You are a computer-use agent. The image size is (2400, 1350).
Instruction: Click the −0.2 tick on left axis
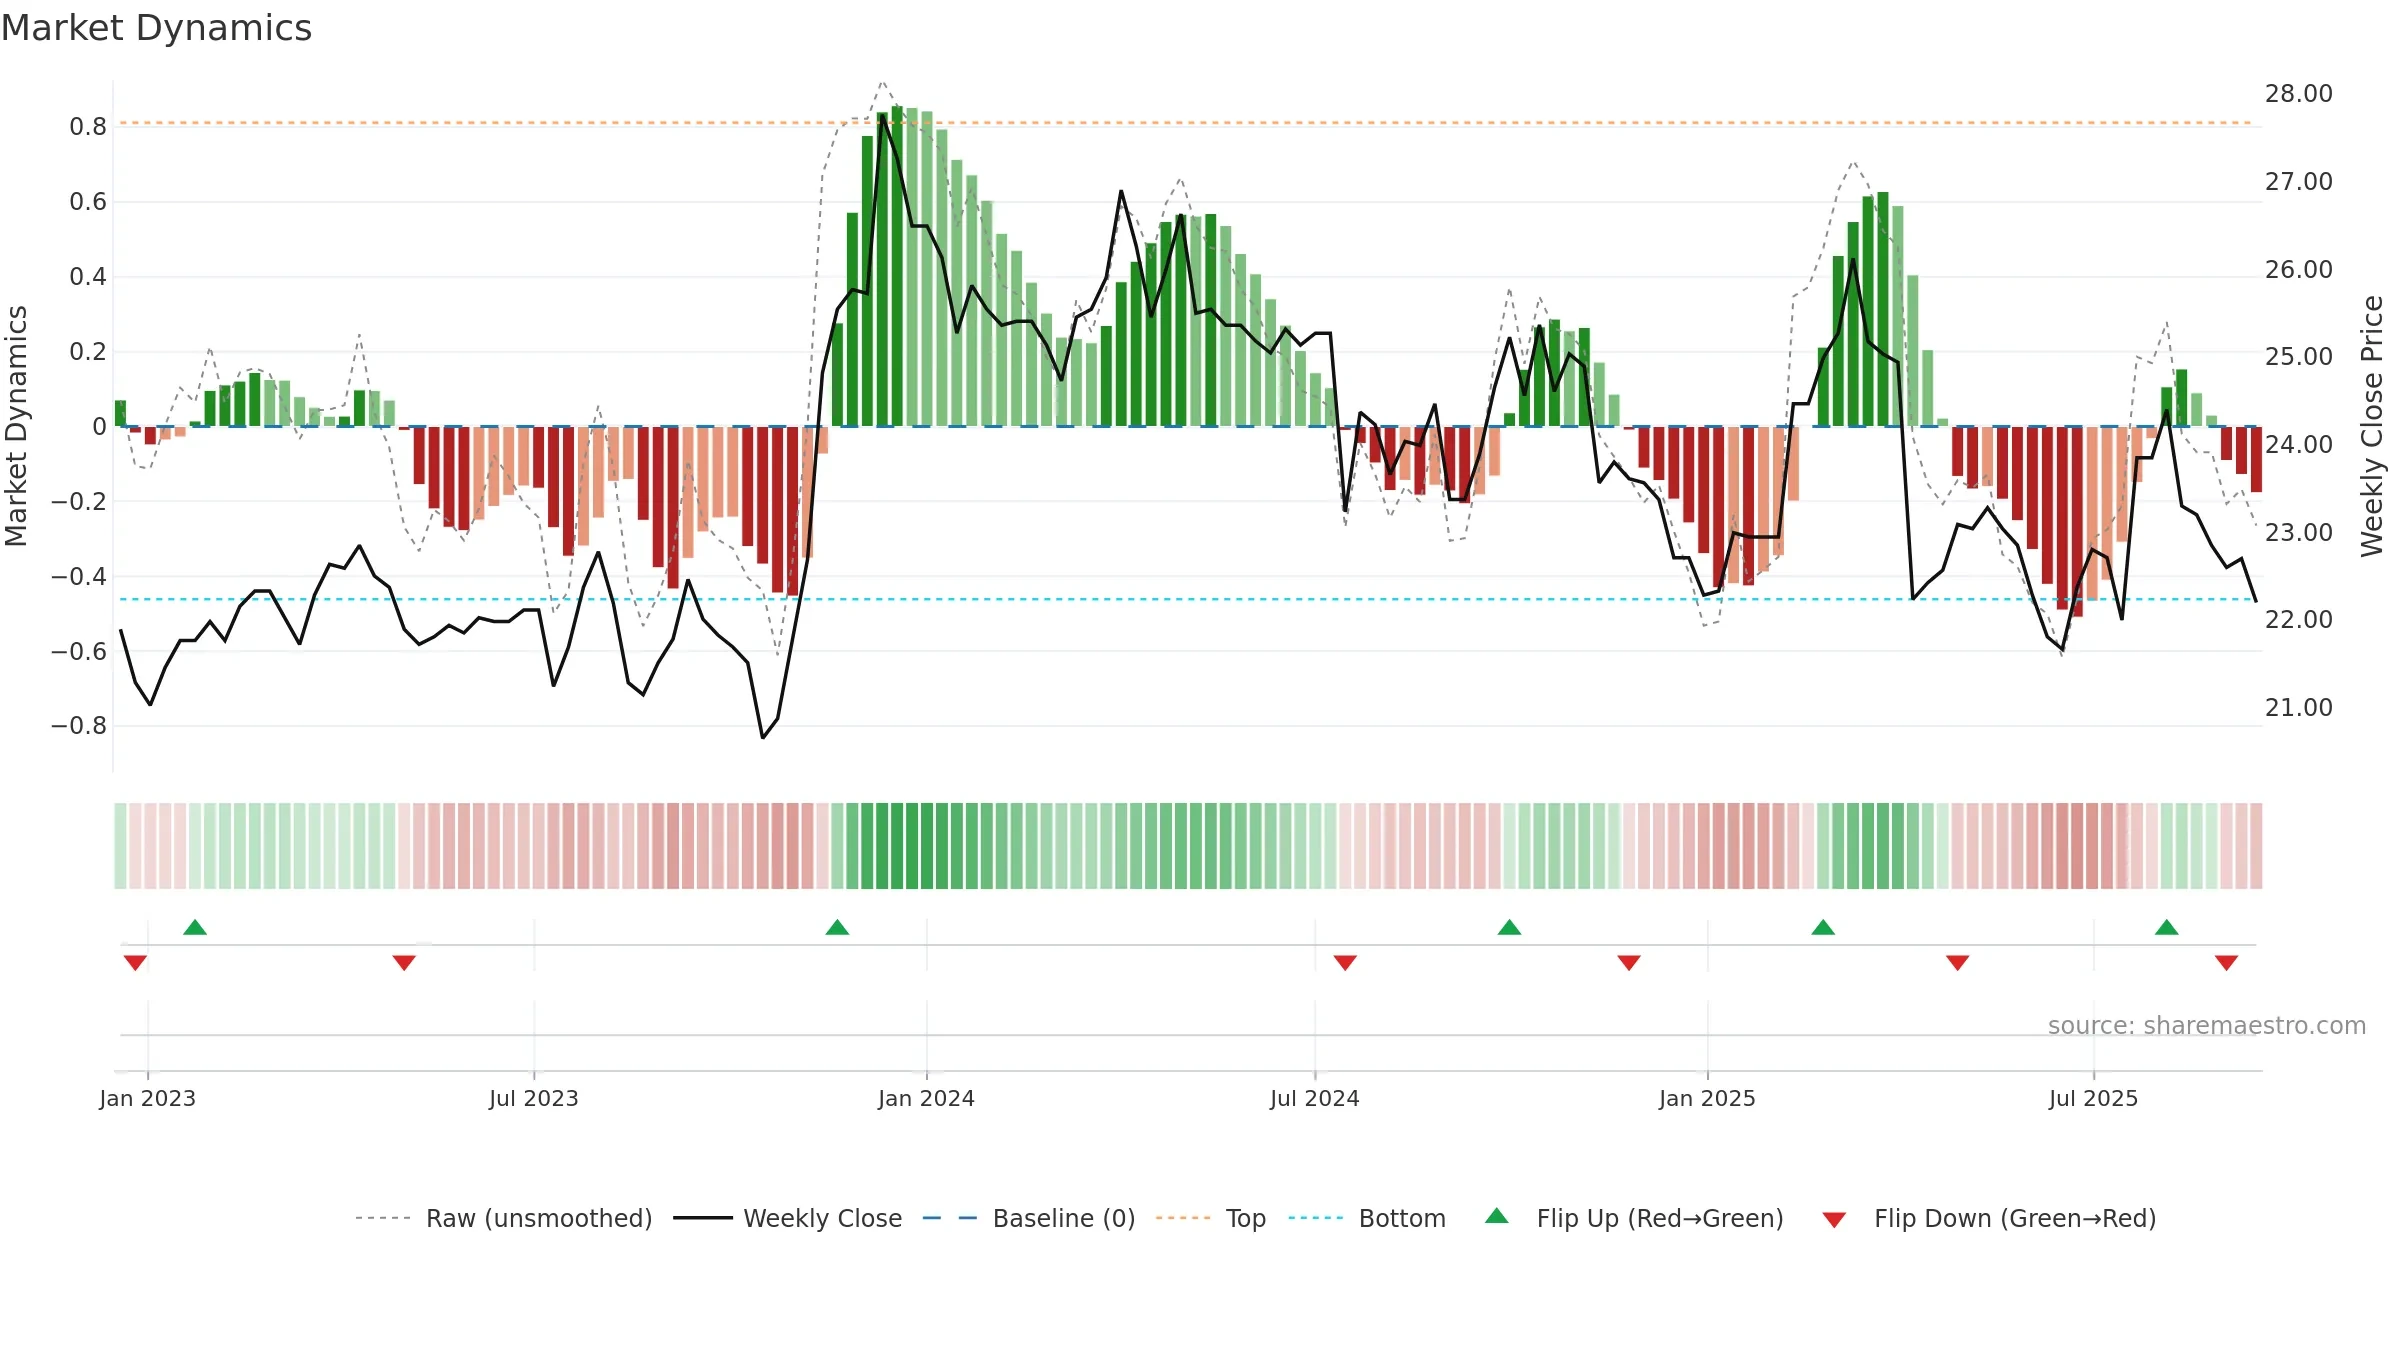coord(79,501)
